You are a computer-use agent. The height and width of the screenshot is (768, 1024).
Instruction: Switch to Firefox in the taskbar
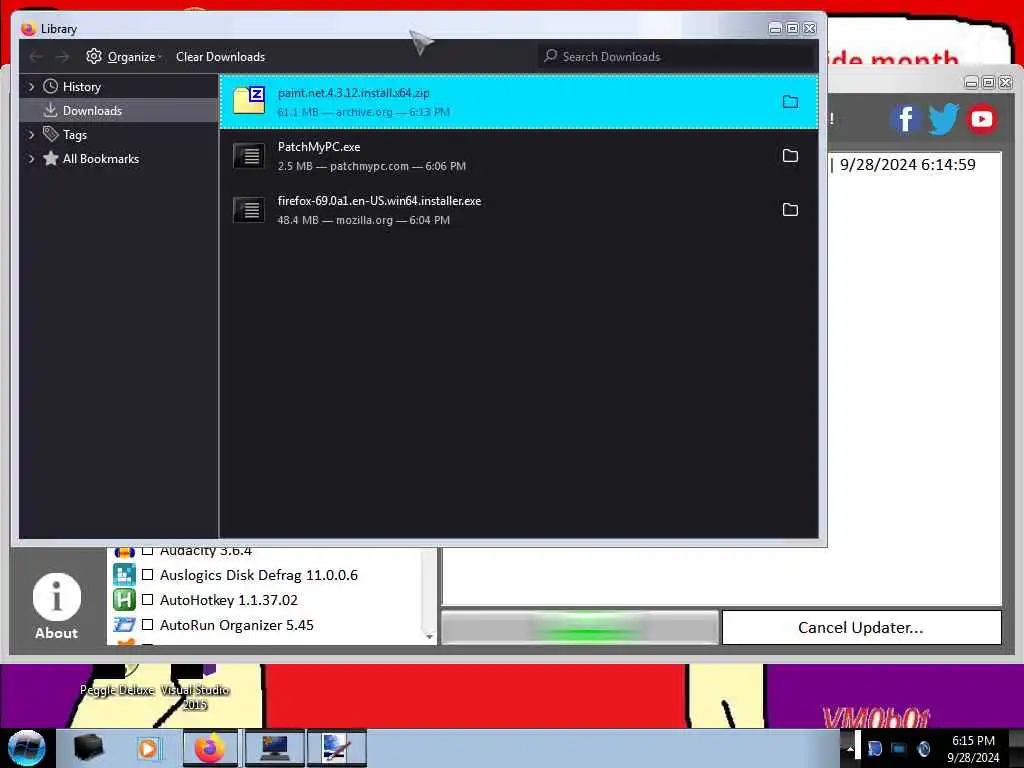[x=210, y=748]
